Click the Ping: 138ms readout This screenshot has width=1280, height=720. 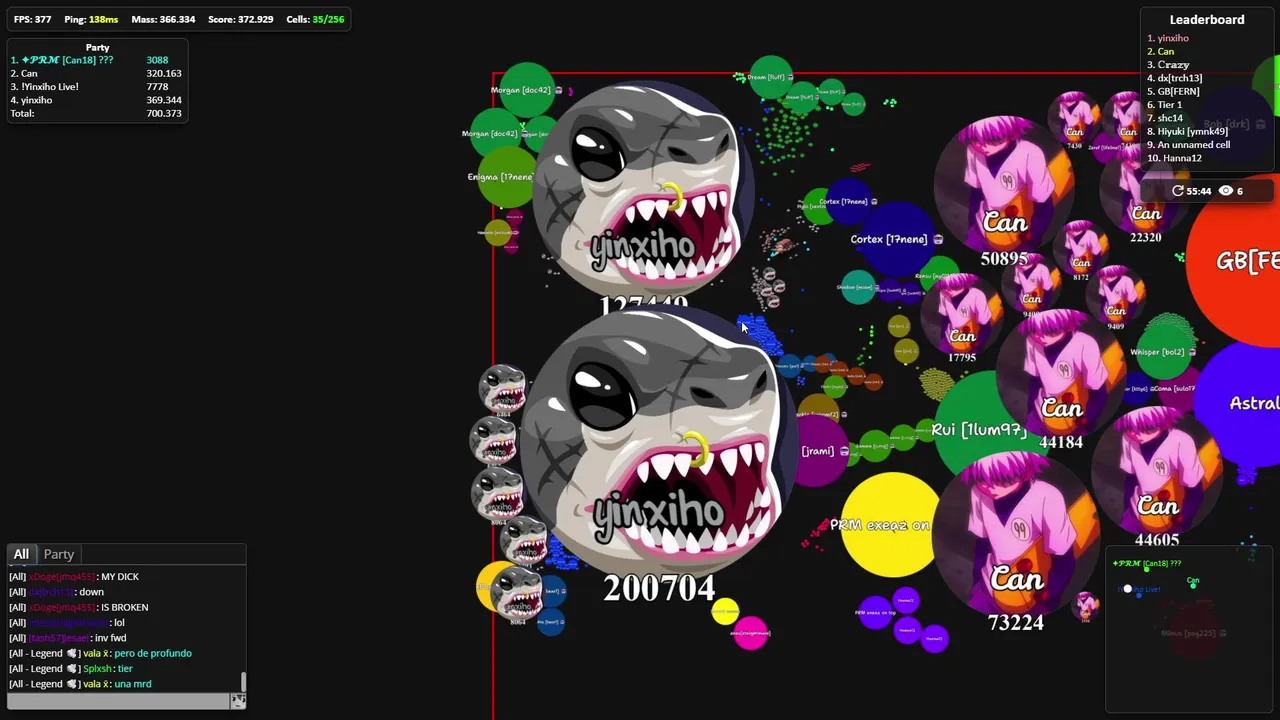(x=91, y=19)
